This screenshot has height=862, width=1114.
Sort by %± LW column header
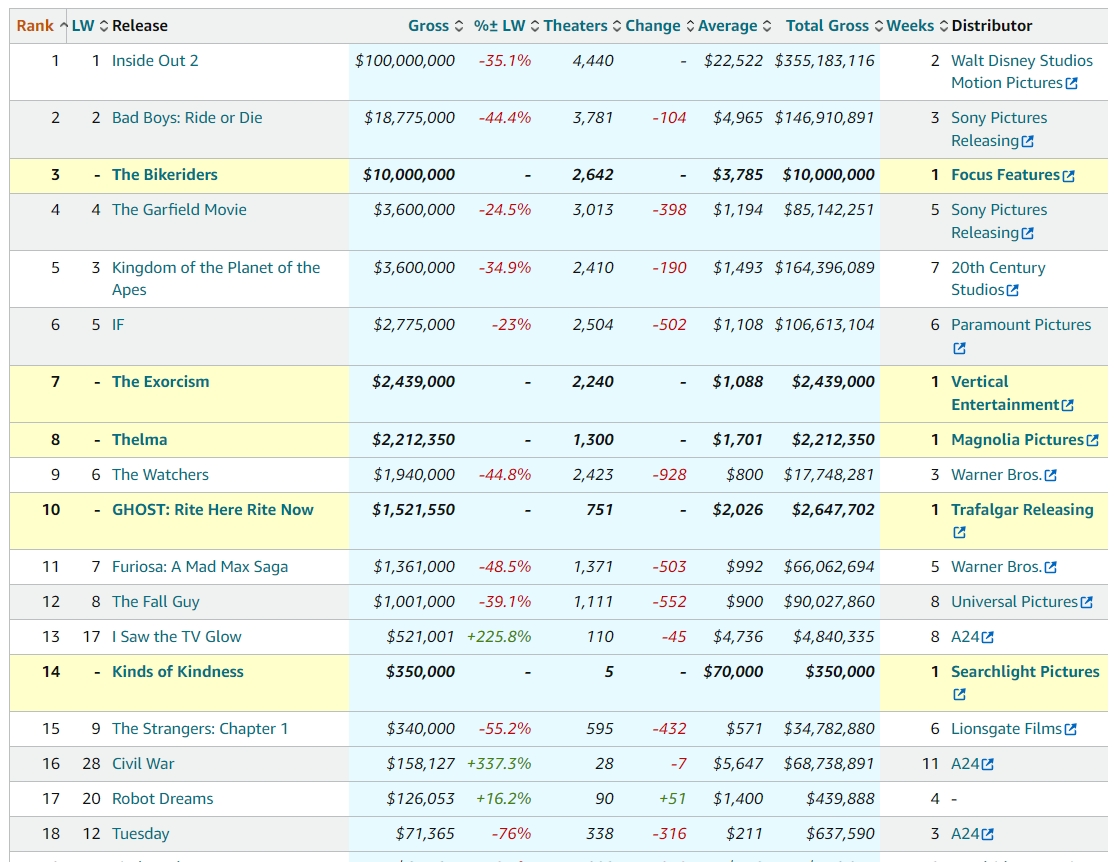coord(507,26)
